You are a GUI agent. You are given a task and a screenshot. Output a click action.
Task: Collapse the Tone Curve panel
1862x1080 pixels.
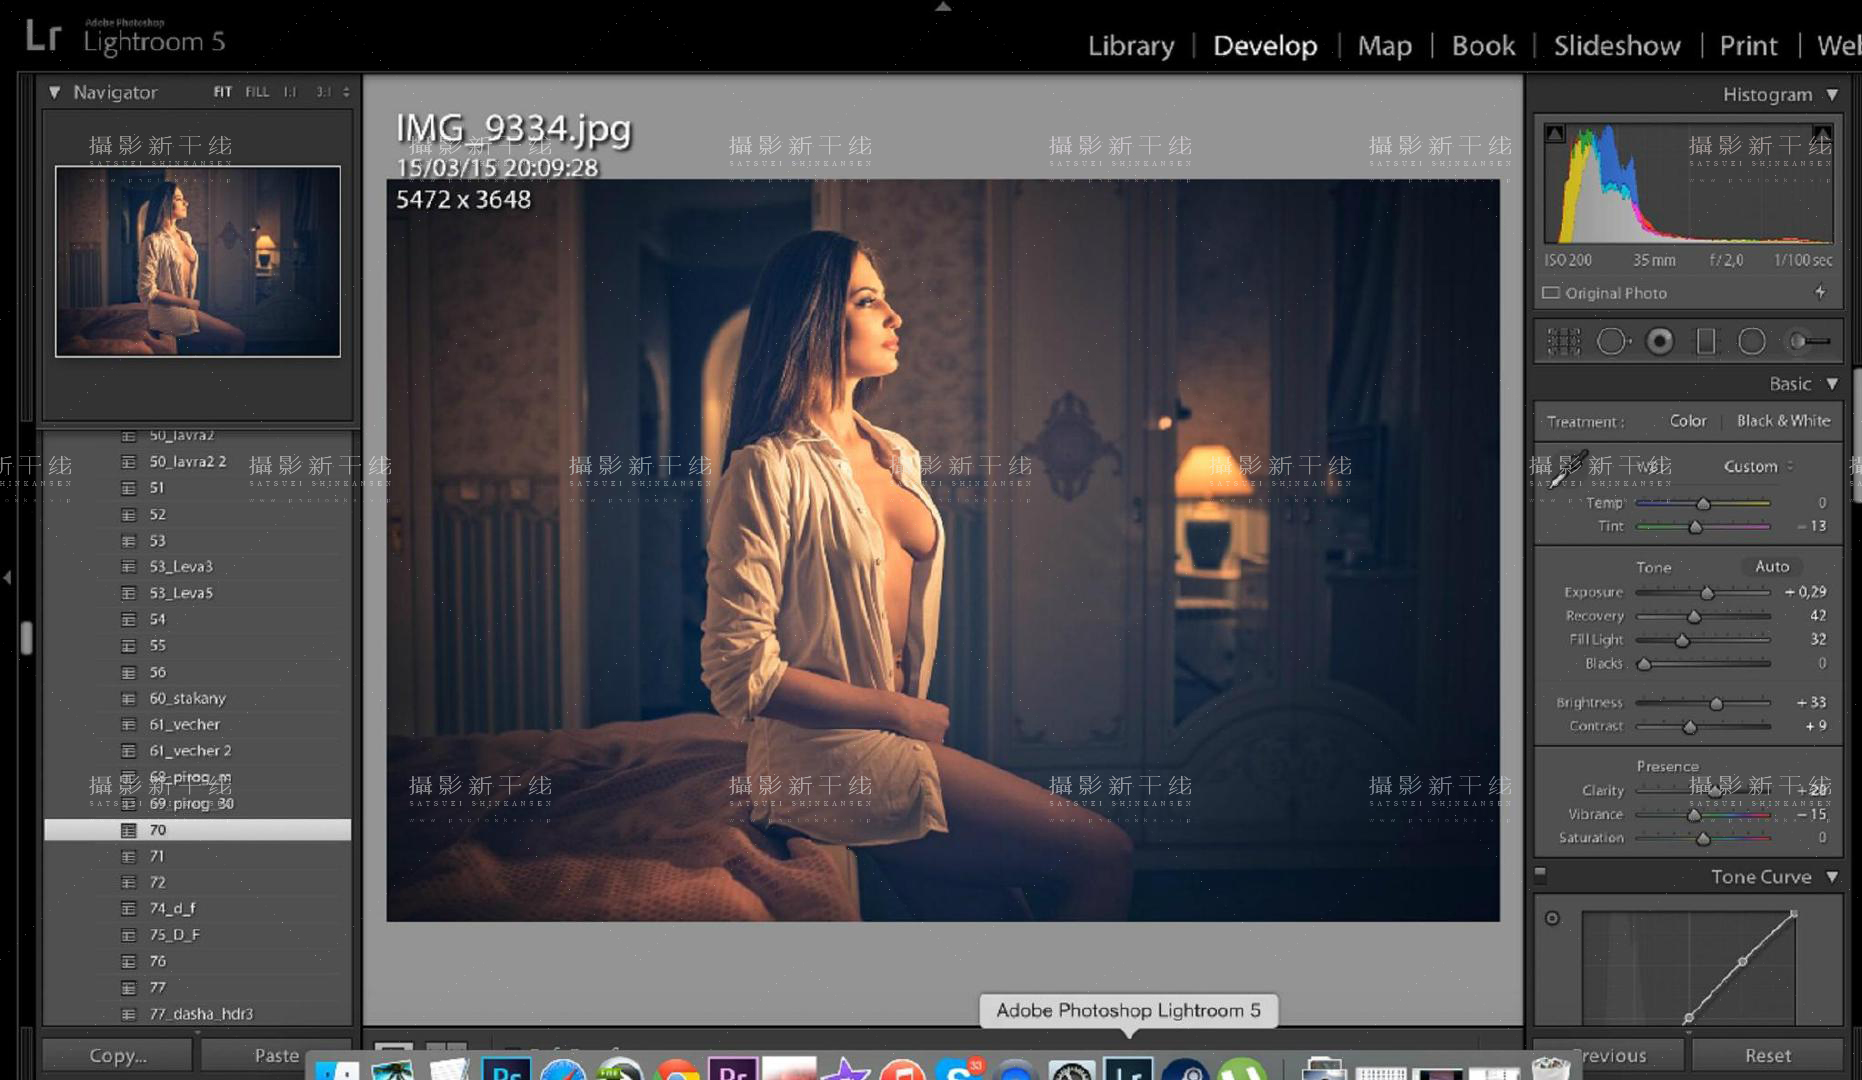tap(1832, 877)
